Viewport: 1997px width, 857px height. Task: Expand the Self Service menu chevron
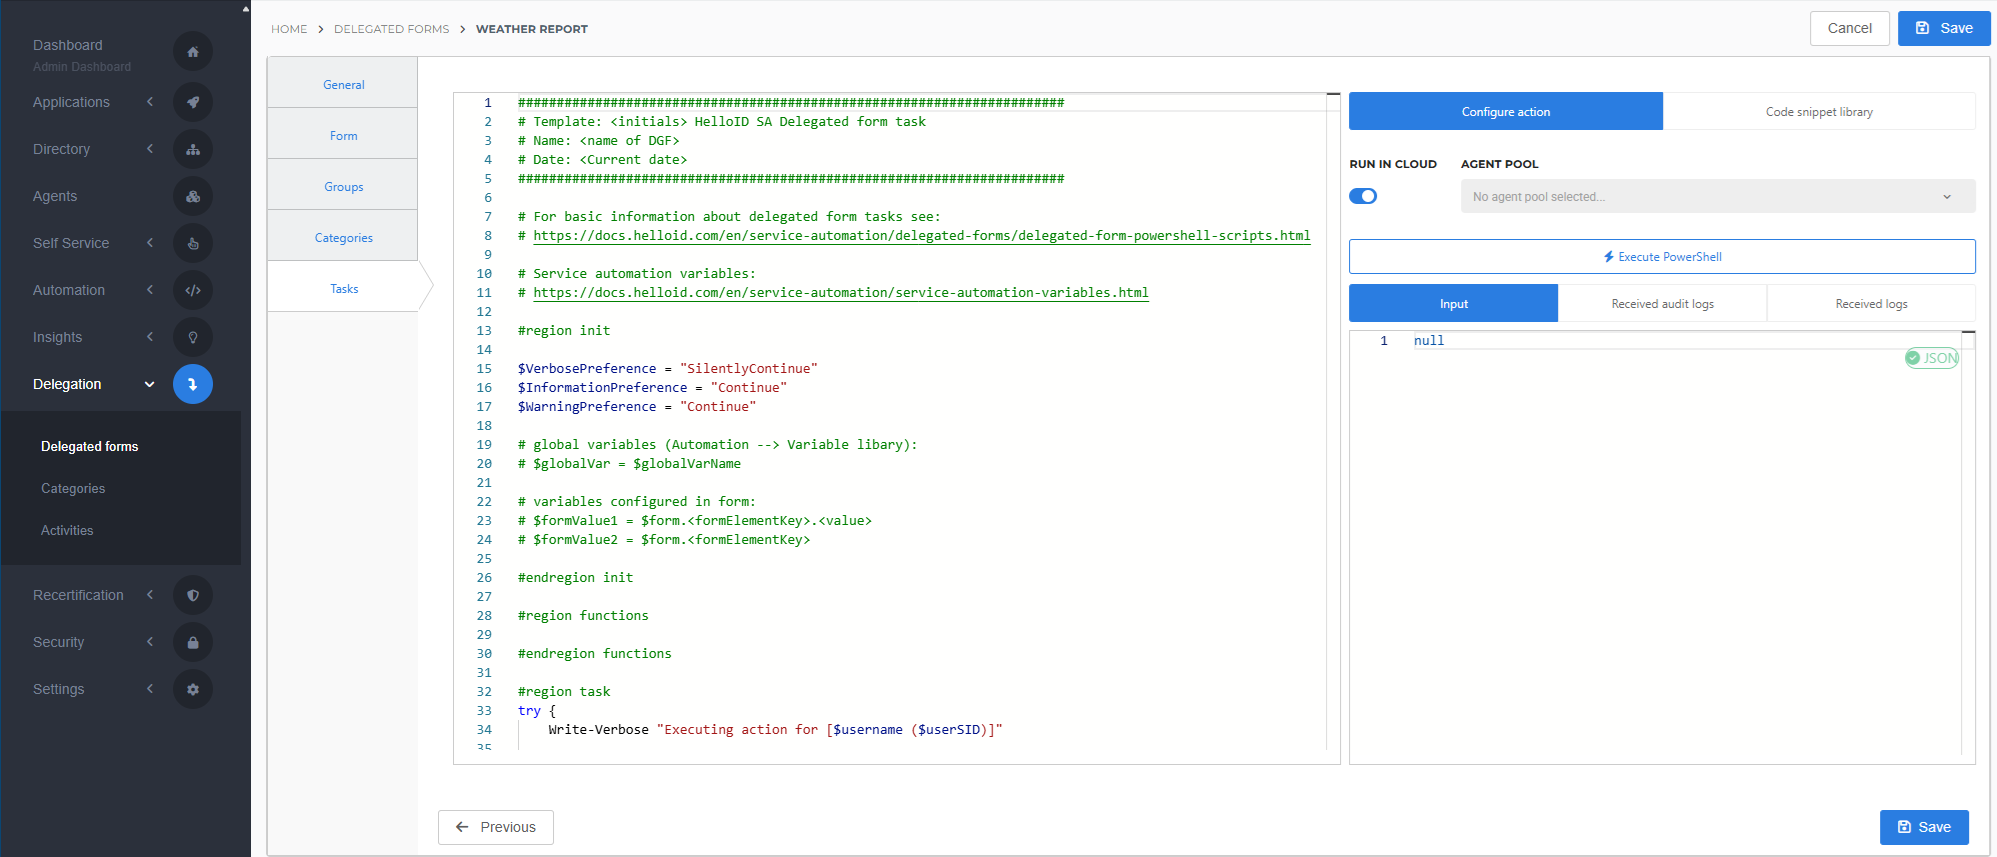(150, 243)
